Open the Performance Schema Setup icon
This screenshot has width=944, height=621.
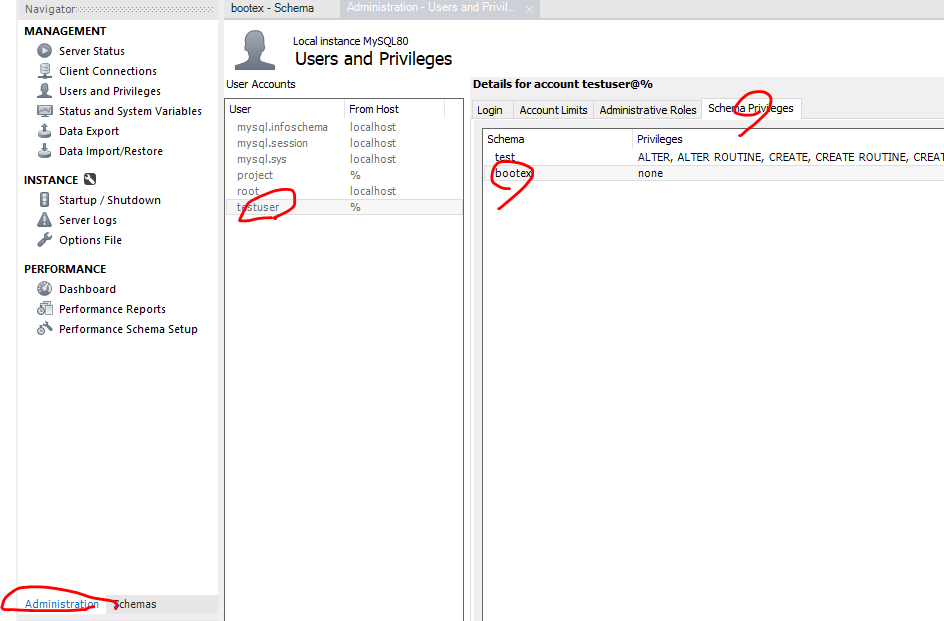45,328
